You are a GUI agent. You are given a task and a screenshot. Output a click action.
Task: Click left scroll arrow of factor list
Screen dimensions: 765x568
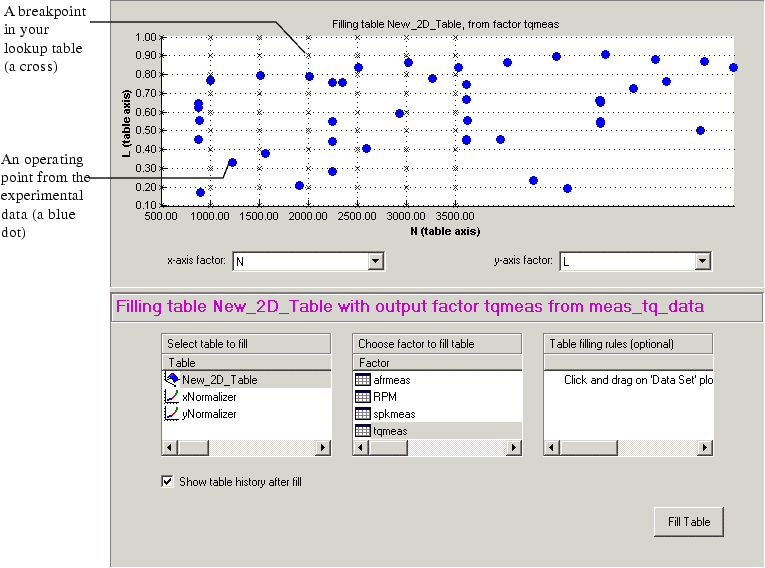[361, 447]
